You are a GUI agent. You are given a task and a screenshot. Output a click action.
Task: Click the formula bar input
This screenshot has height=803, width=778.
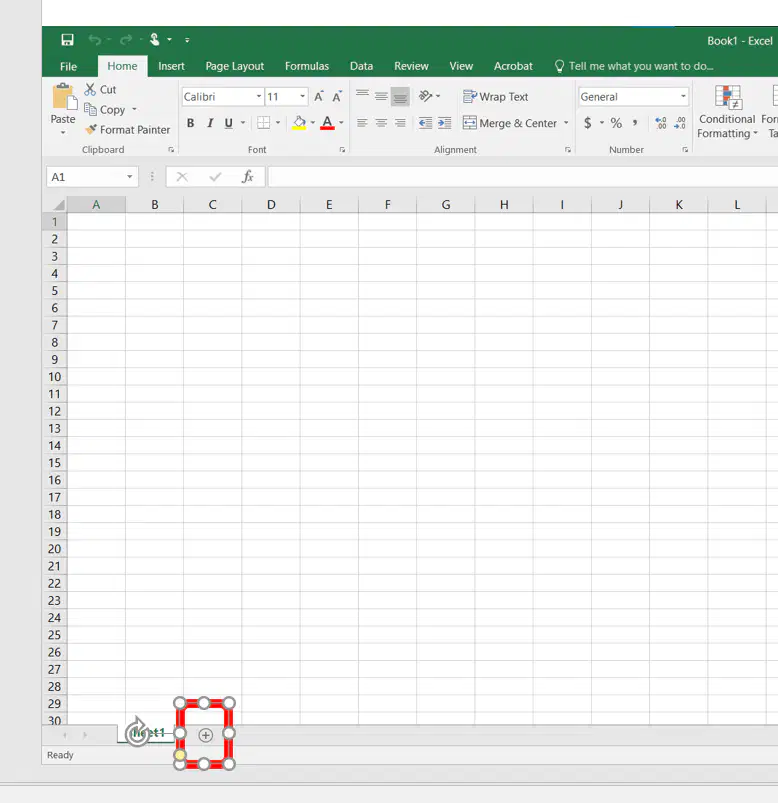click(522, 177)
